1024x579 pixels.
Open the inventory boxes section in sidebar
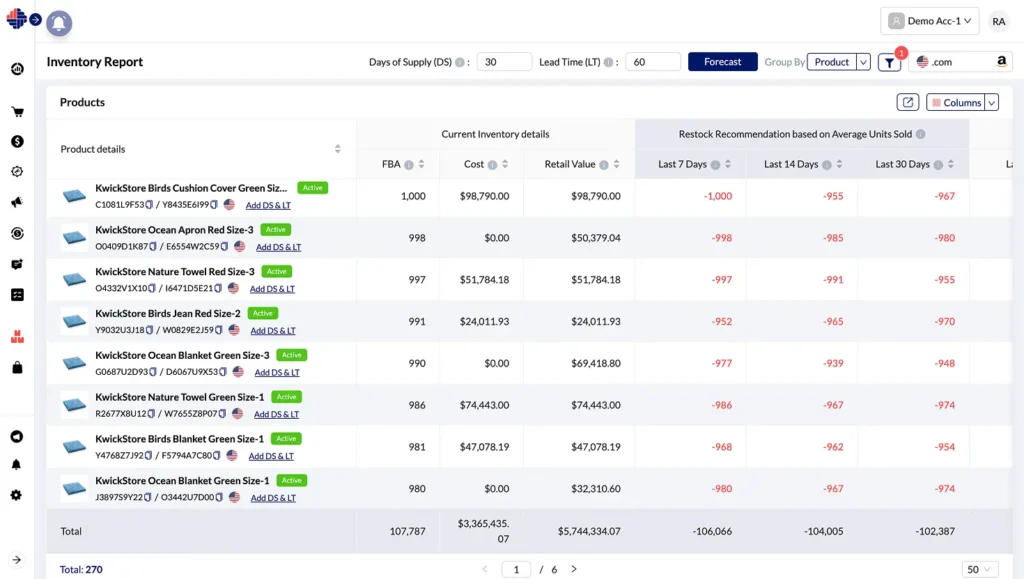pos(18,337)
